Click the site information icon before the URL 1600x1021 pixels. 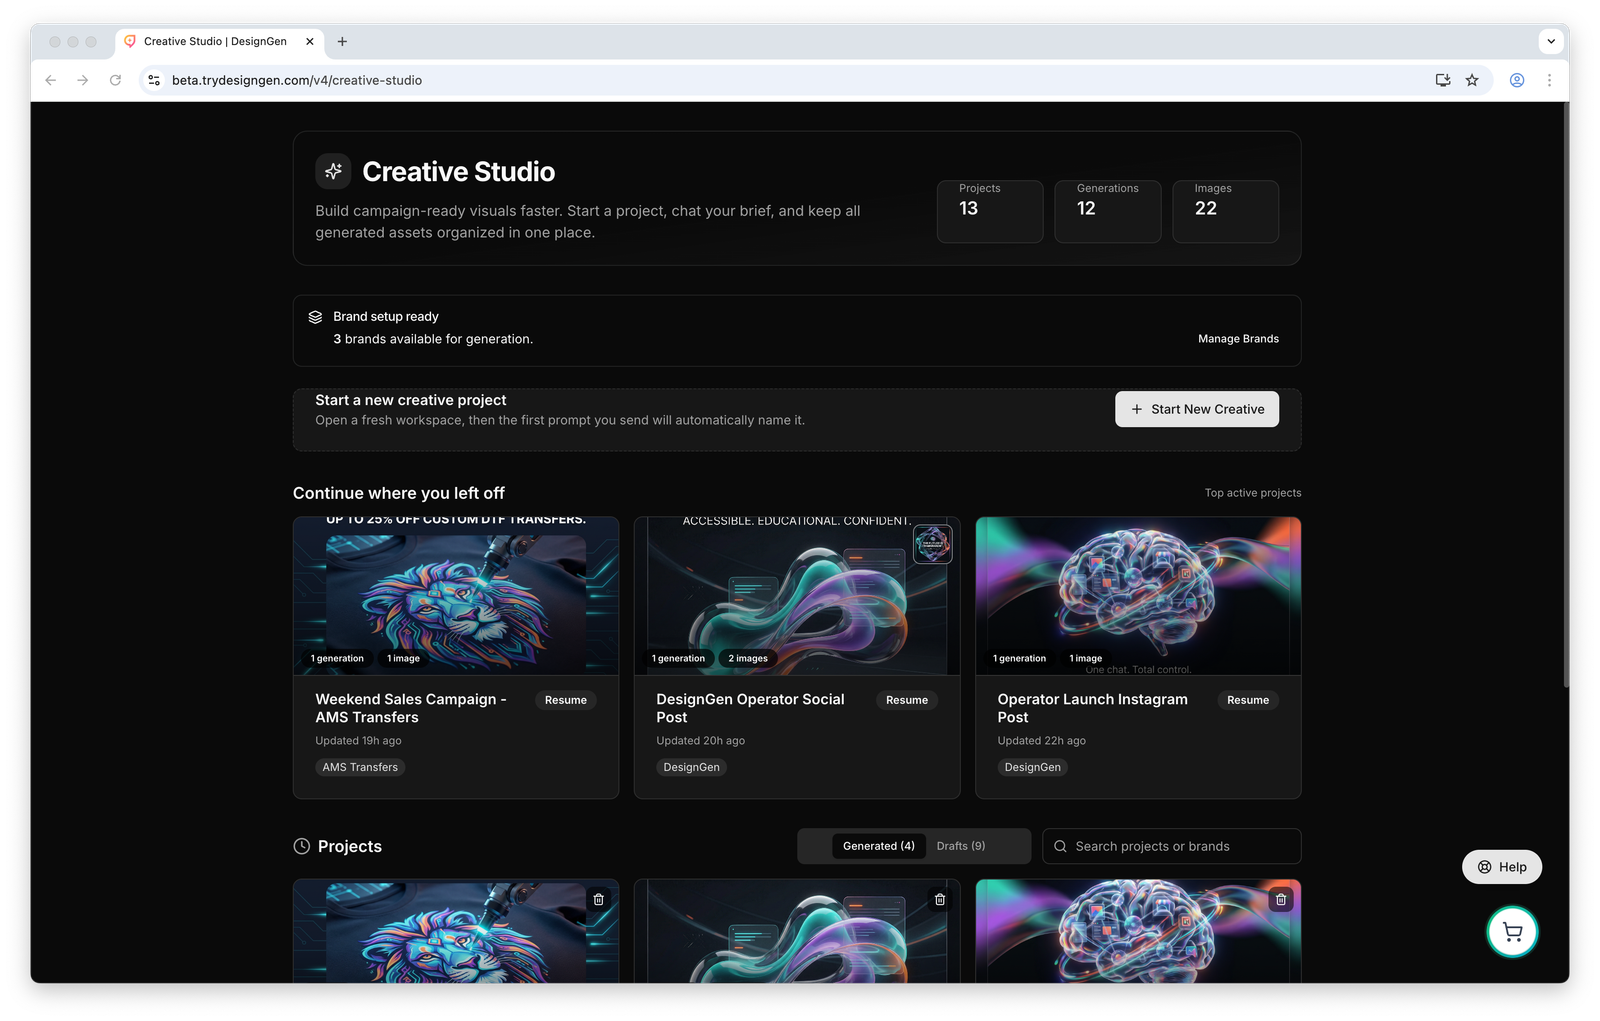coord(153,80)
